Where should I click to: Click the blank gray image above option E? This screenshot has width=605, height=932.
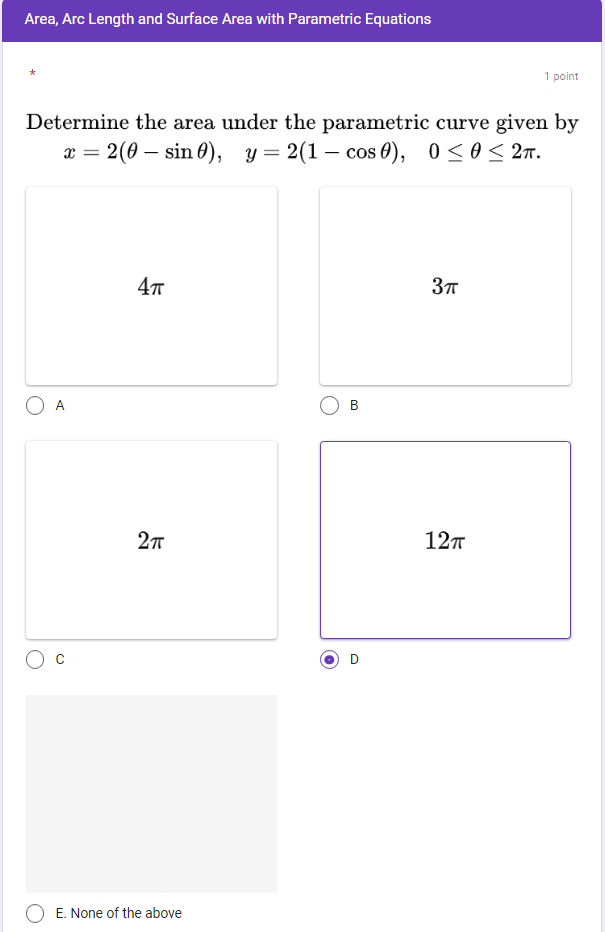pyautogui.click(x=151, y=793)
